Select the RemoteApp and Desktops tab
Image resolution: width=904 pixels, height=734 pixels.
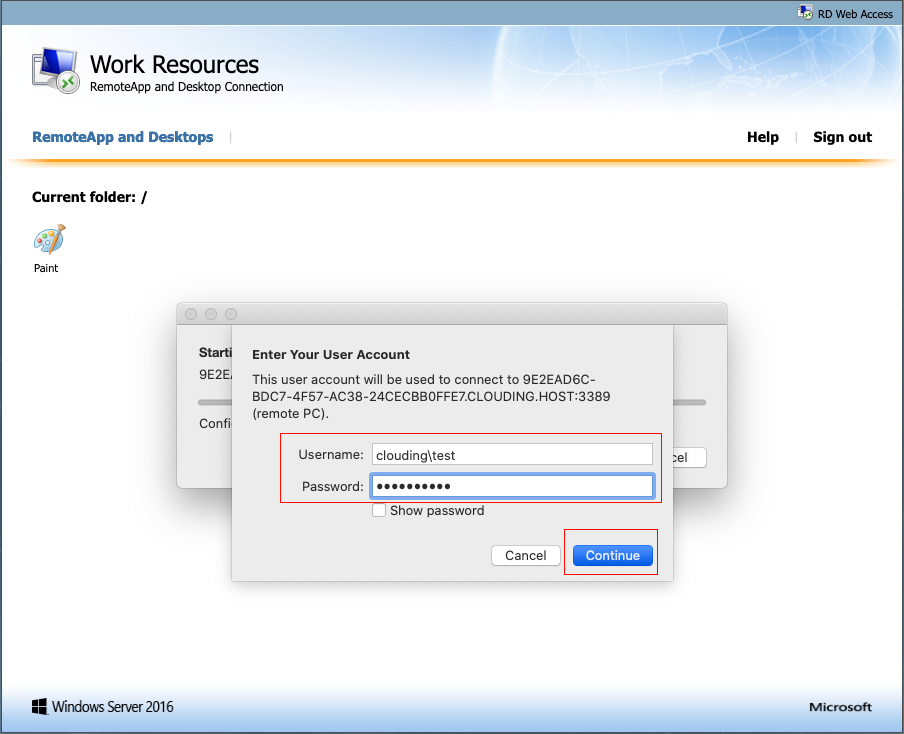point(123,137)
